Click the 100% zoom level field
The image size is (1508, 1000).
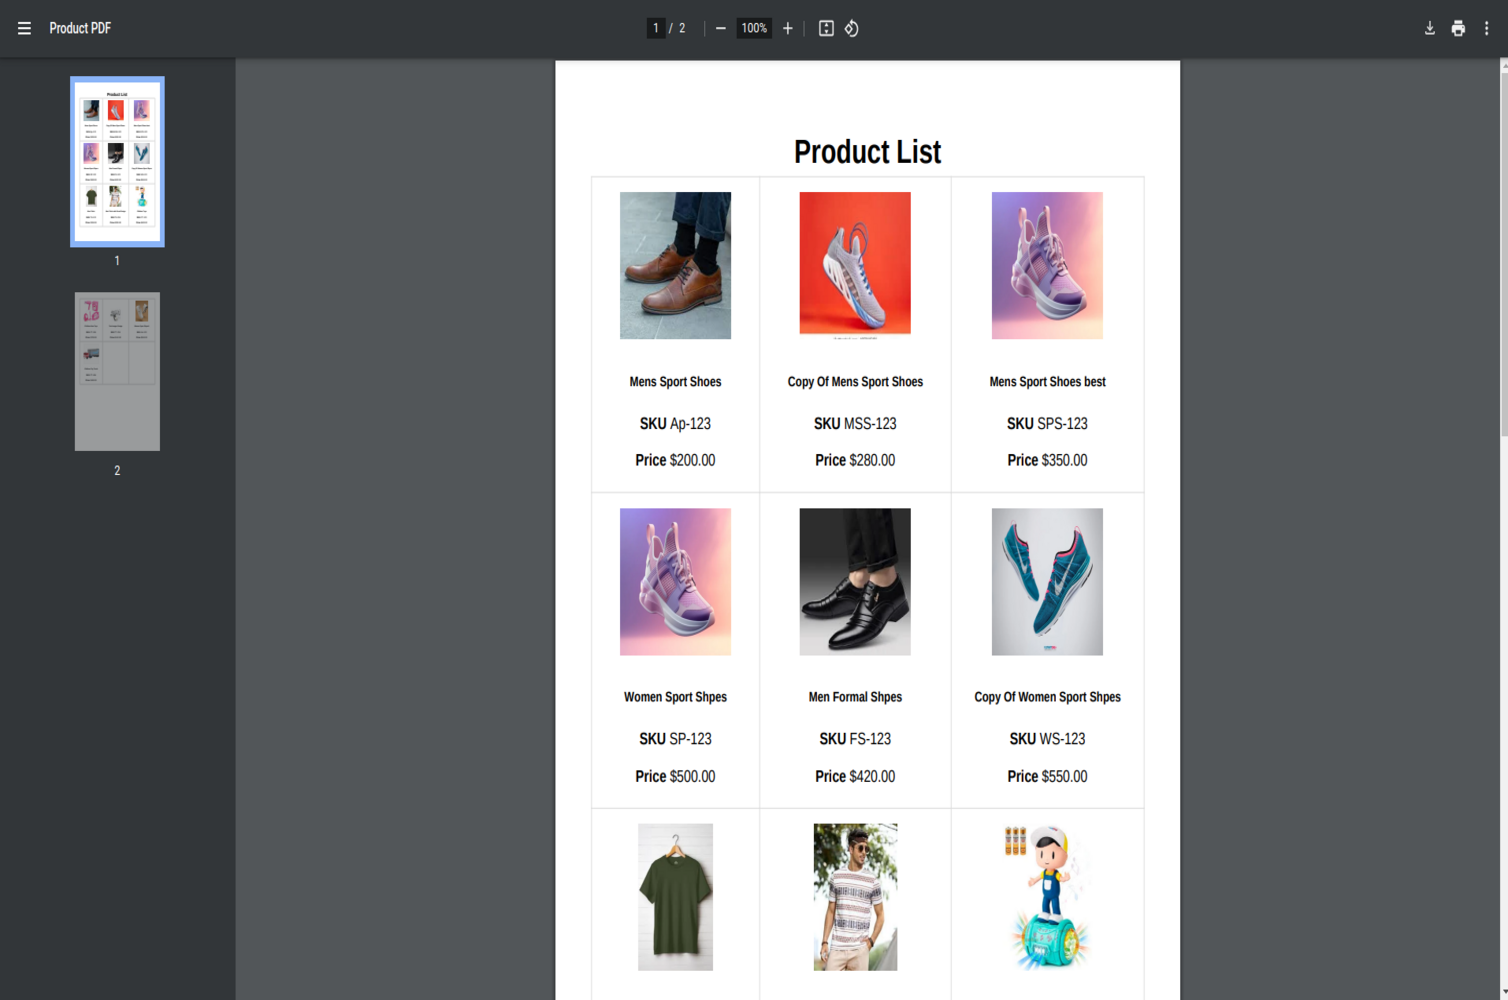[x=754, y=28]
